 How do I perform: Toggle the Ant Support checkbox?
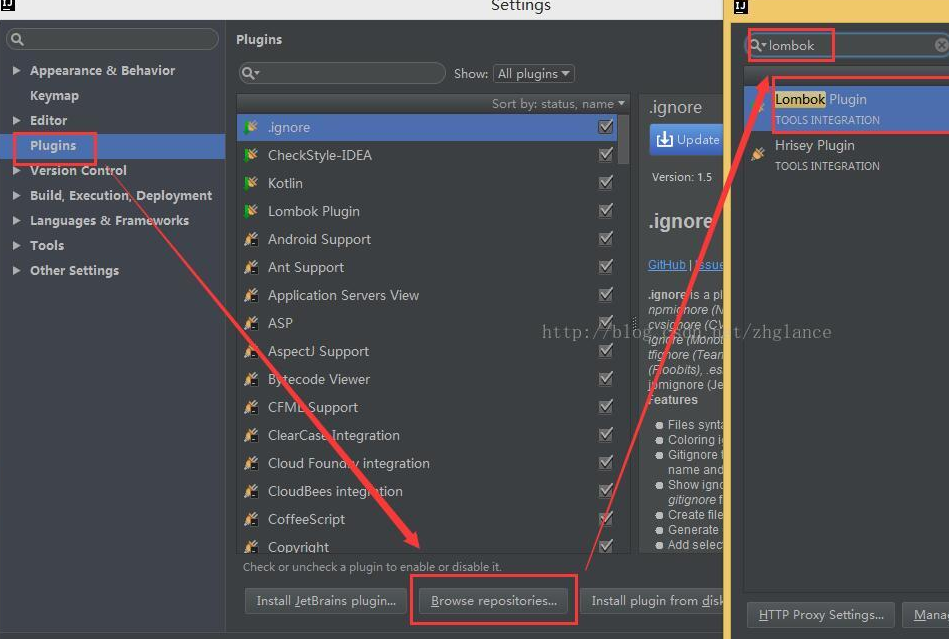[605, 266]
